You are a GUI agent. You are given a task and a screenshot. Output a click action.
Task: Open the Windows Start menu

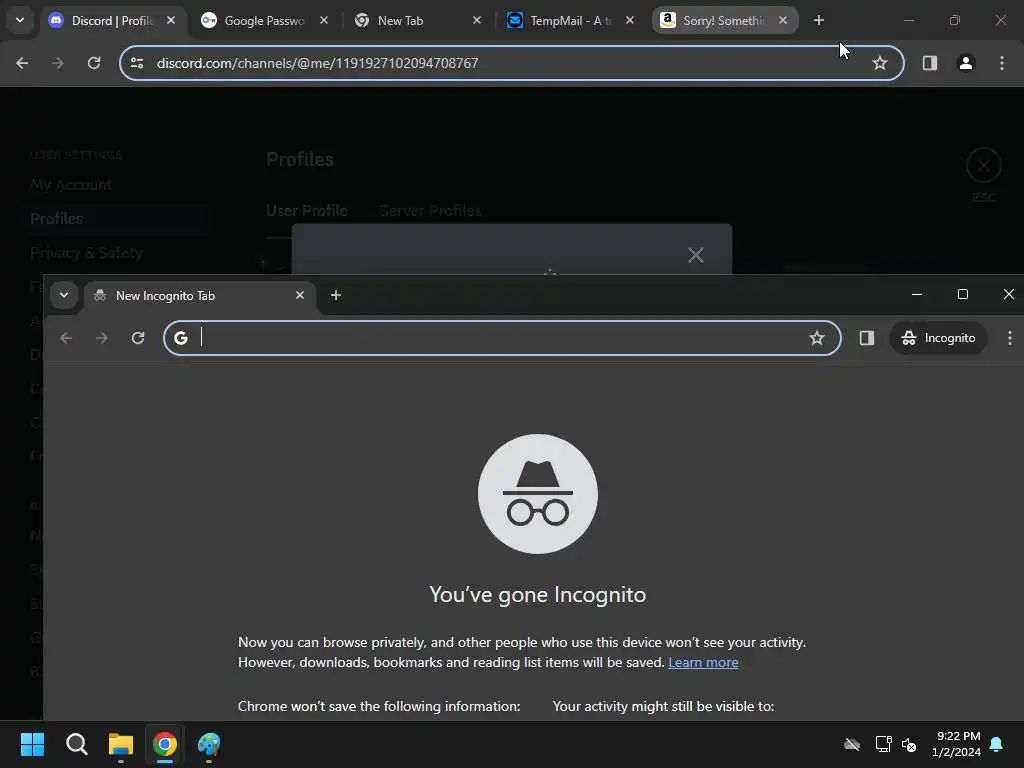coord(32,744)
